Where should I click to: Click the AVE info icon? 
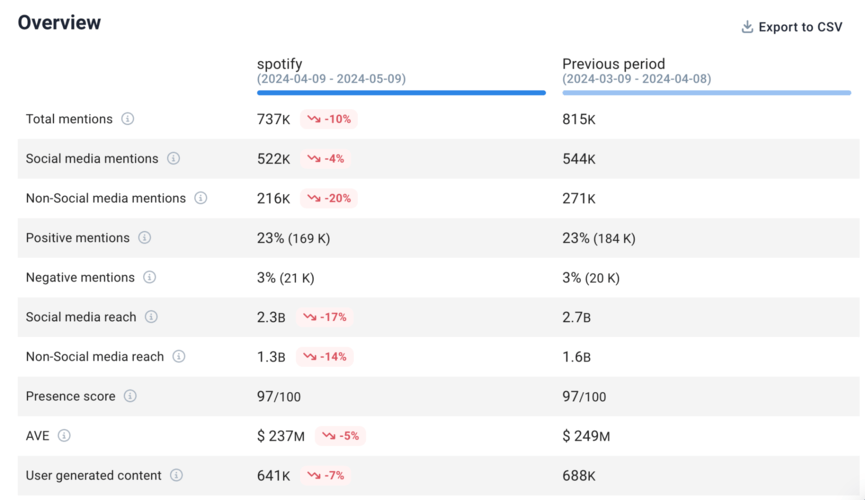point(65,436)
